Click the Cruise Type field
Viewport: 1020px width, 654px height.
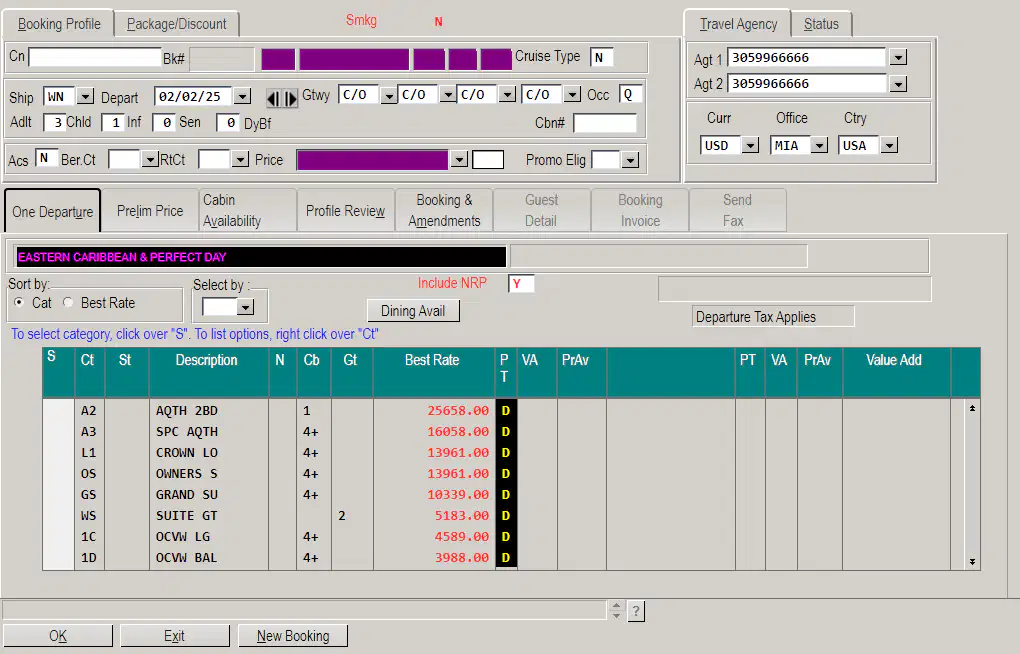pyautogui.click(x=601, y=57)
